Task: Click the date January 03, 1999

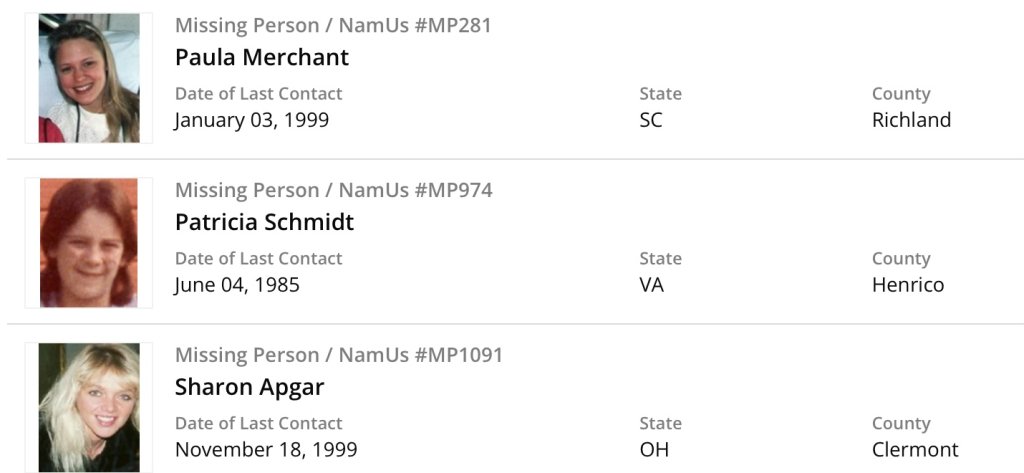Action: (x=251, y=120)
